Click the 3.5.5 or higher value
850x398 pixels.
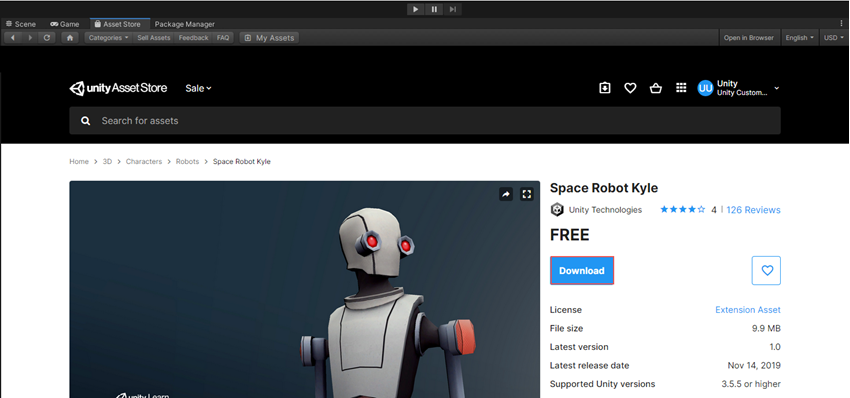(751, 384)
